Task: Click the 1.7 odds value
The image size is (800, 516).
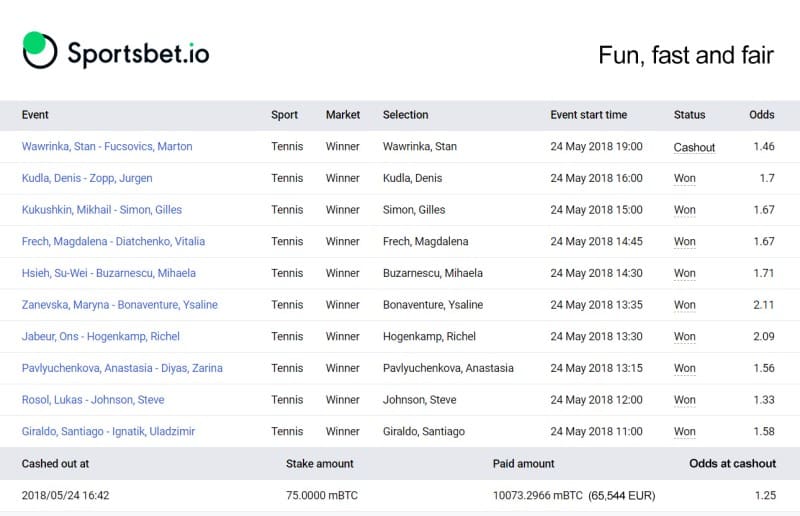Action: (767, 178)
